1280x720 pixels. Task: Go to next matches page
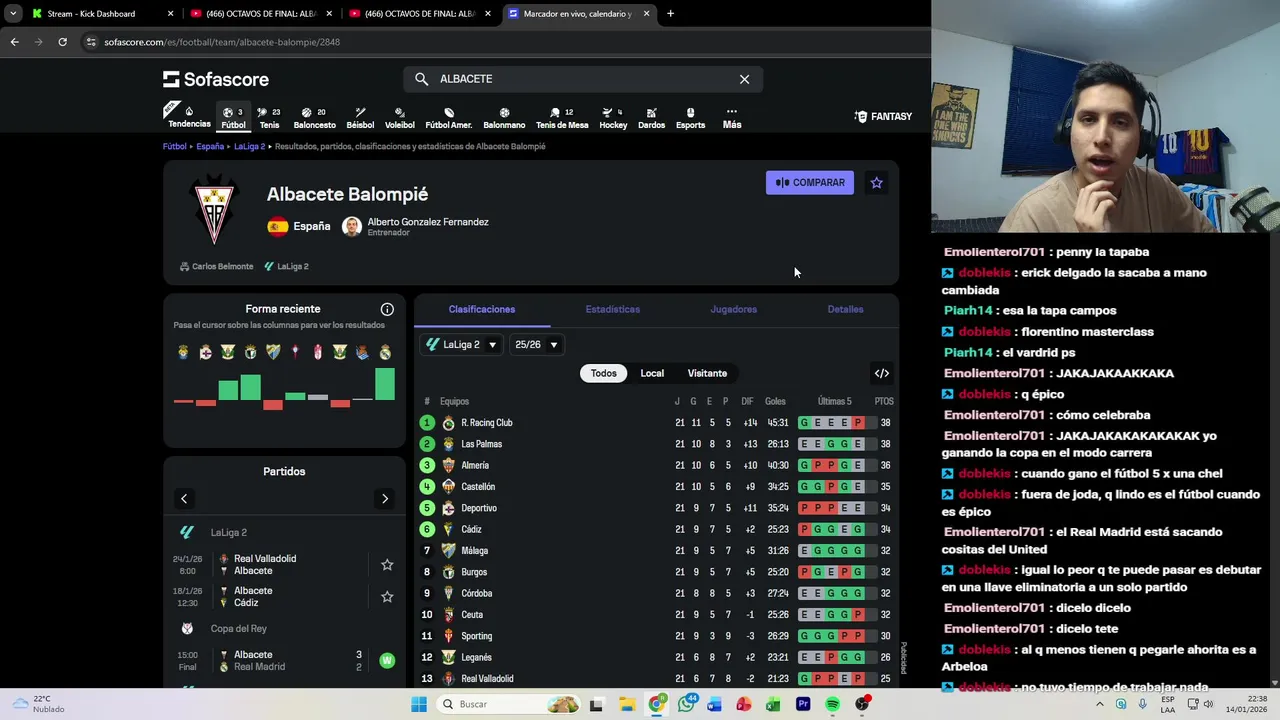point(385,499)
